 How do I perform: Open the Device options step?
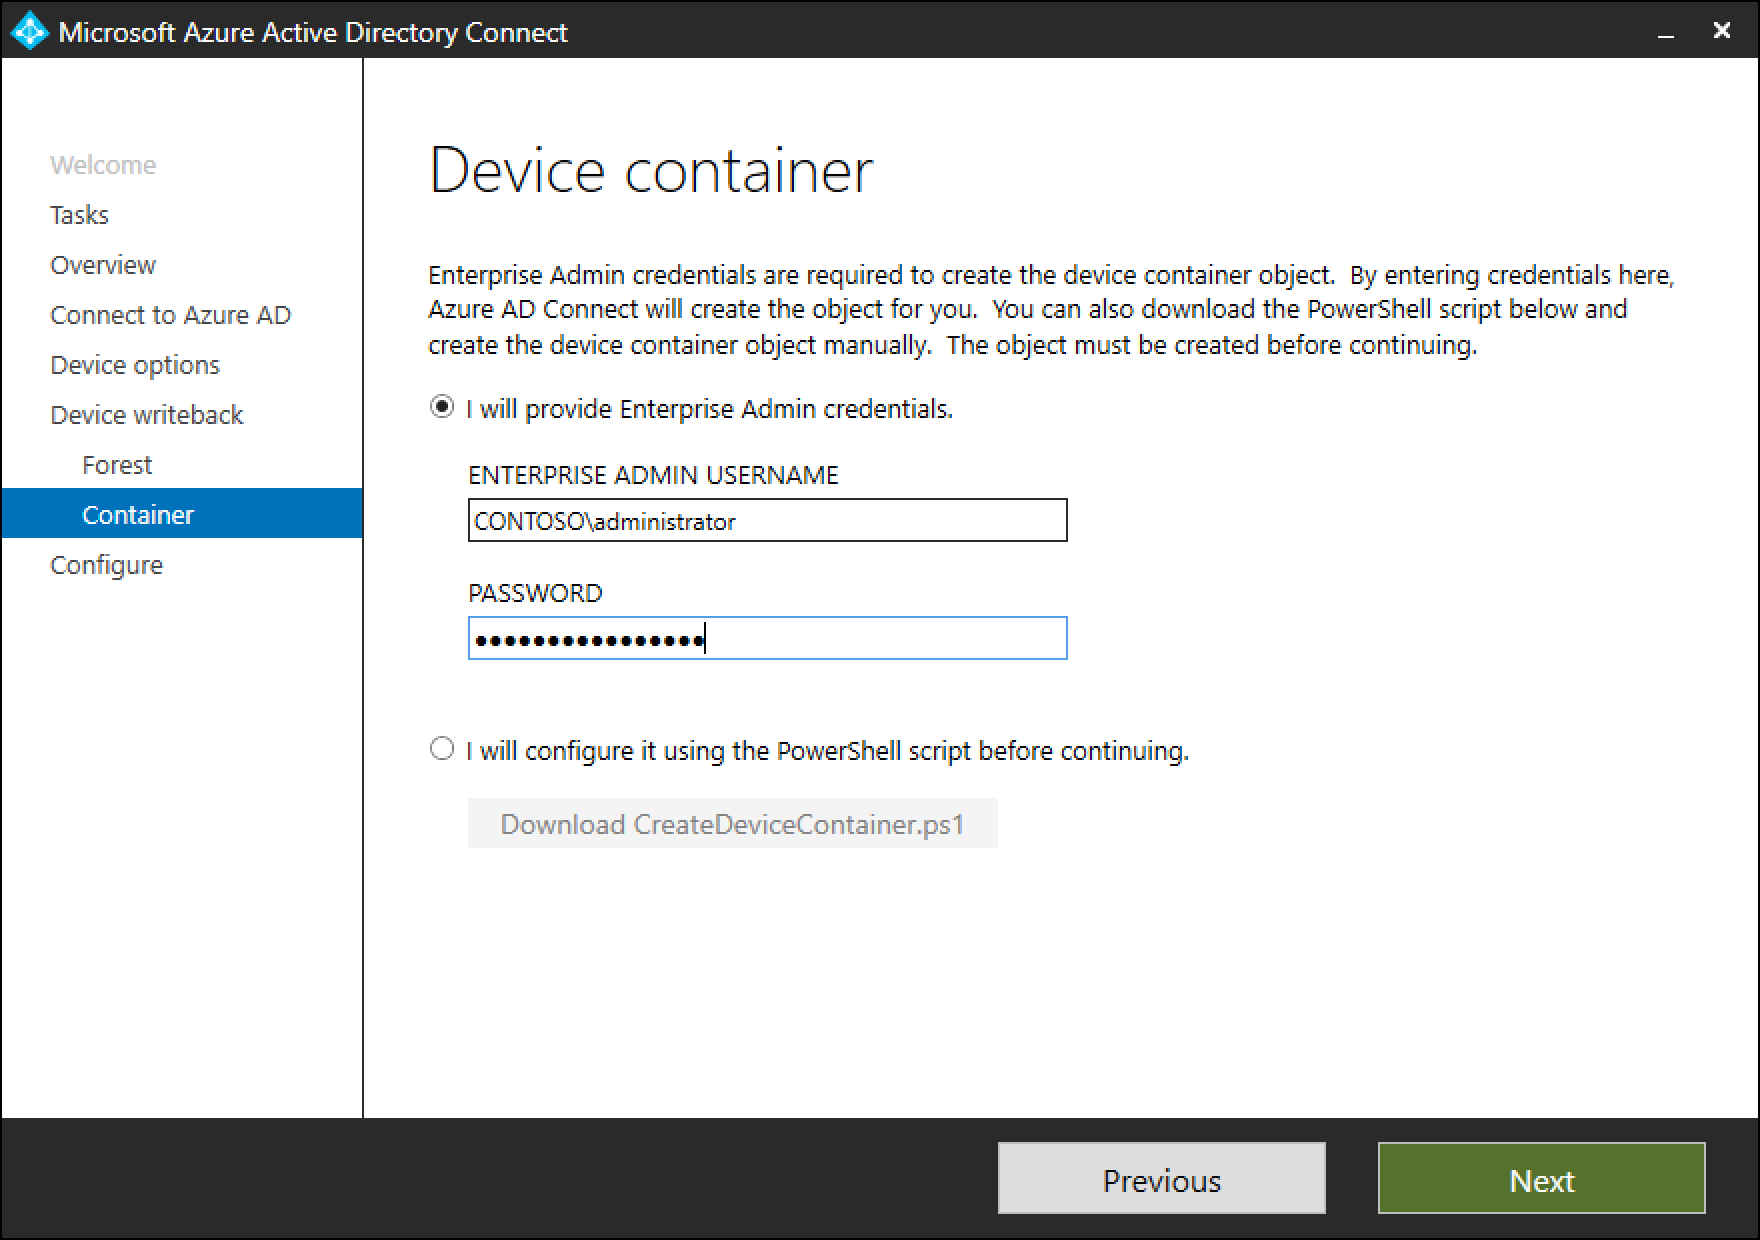[x=134, y=364]
